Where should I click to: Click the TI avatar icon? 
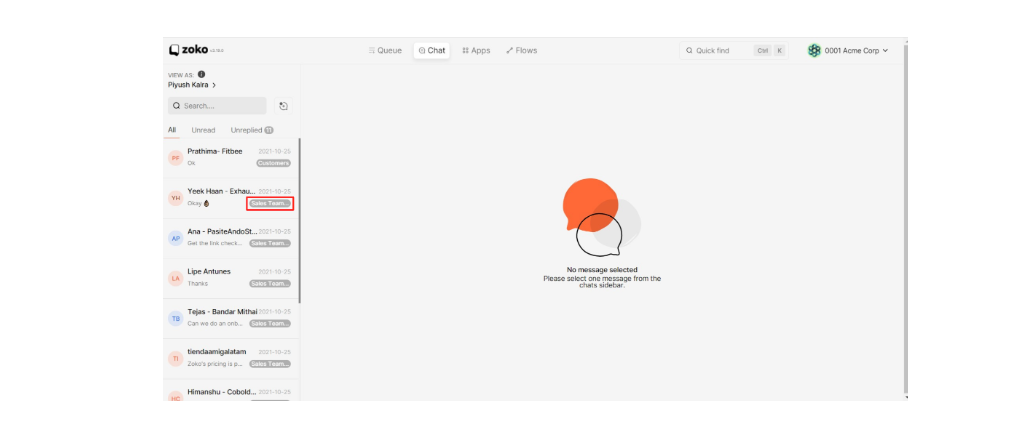click(175, 359)
